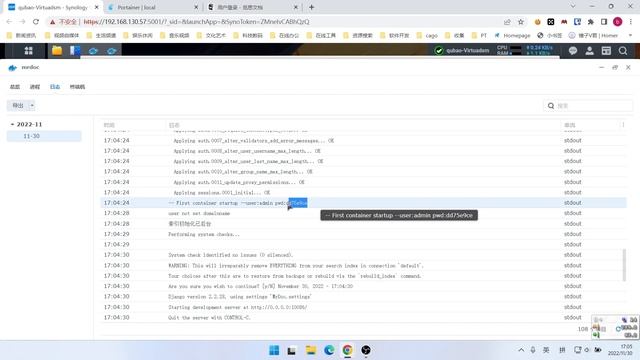Click the CPU/RAM resource monitor widget
This screenshot has height=360, width=640.
tap(525, 51)
